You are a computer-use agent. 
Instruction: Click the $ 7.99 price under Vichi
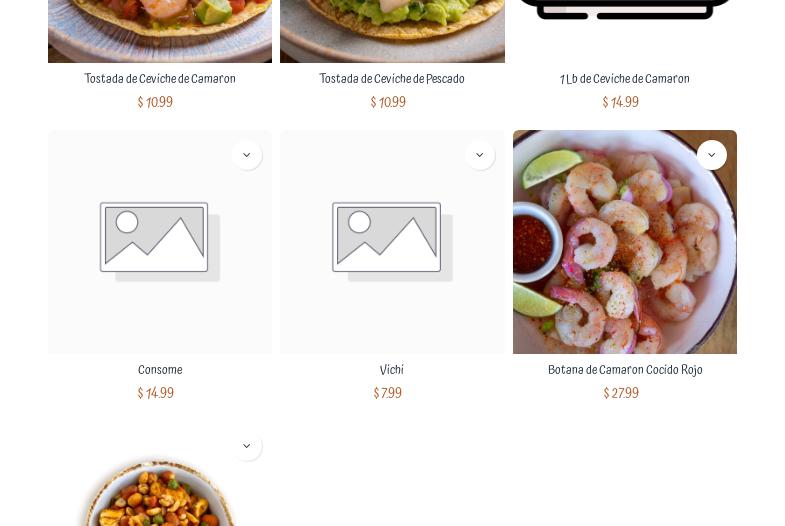click(x=388, y=393)
